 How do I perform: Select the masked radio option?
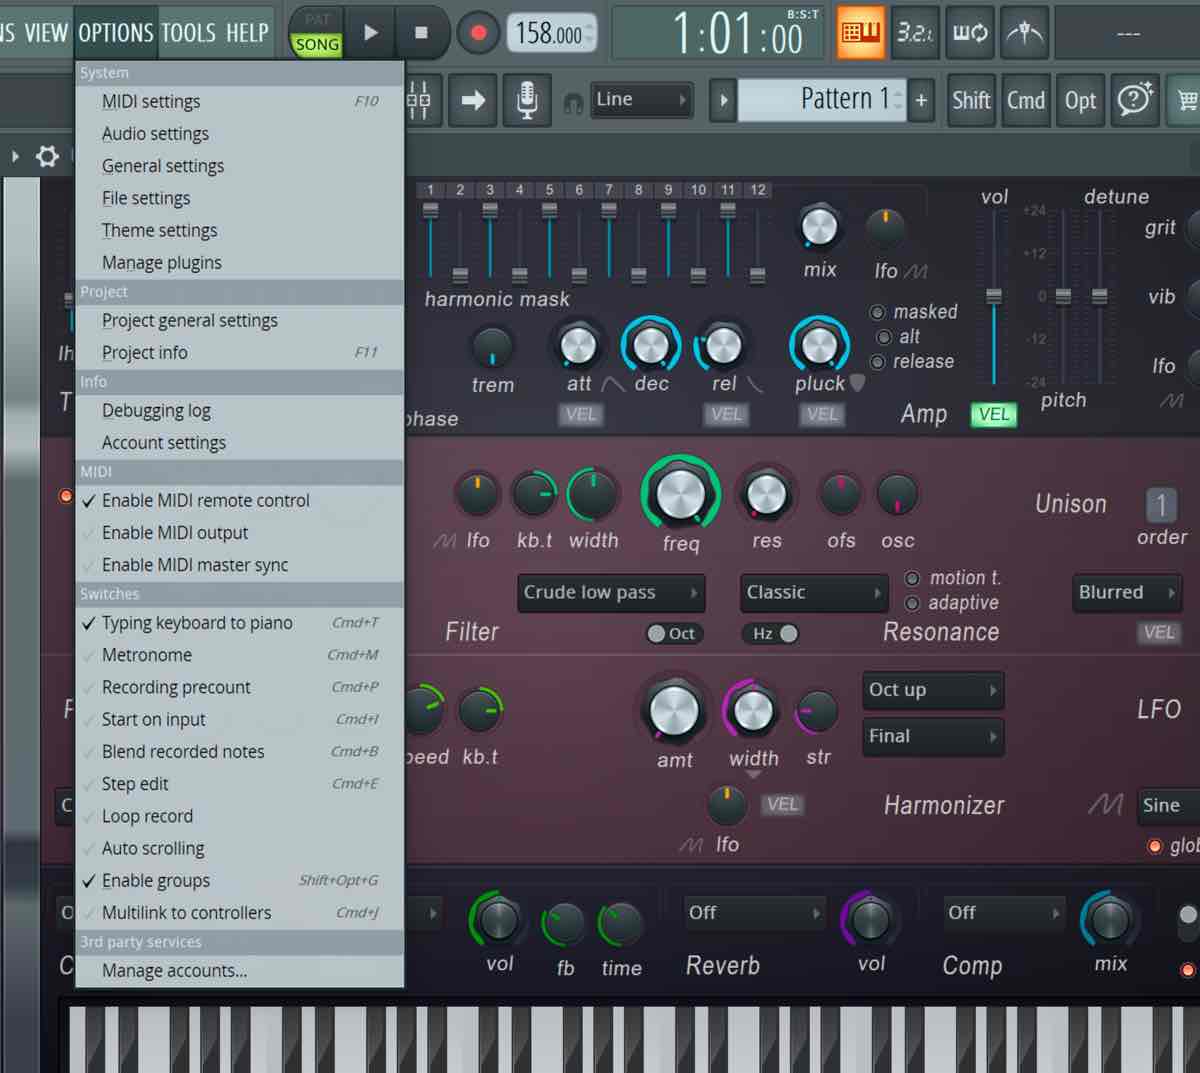[x=878, y=312]
